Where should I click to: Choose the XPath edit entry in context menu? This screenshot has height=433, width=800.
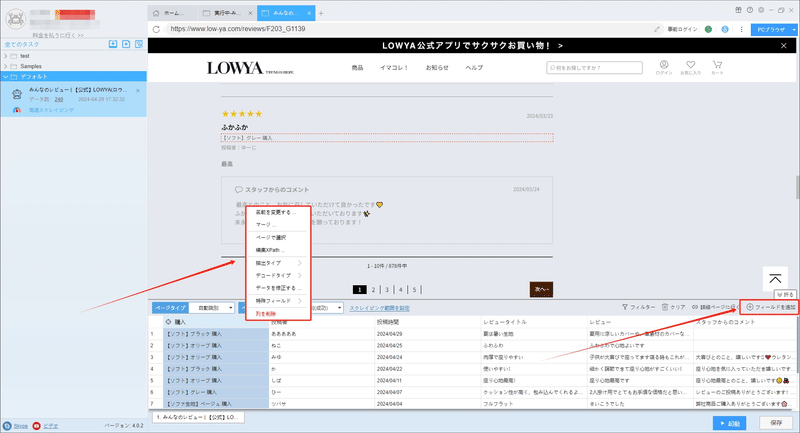[x=278, y=250]
